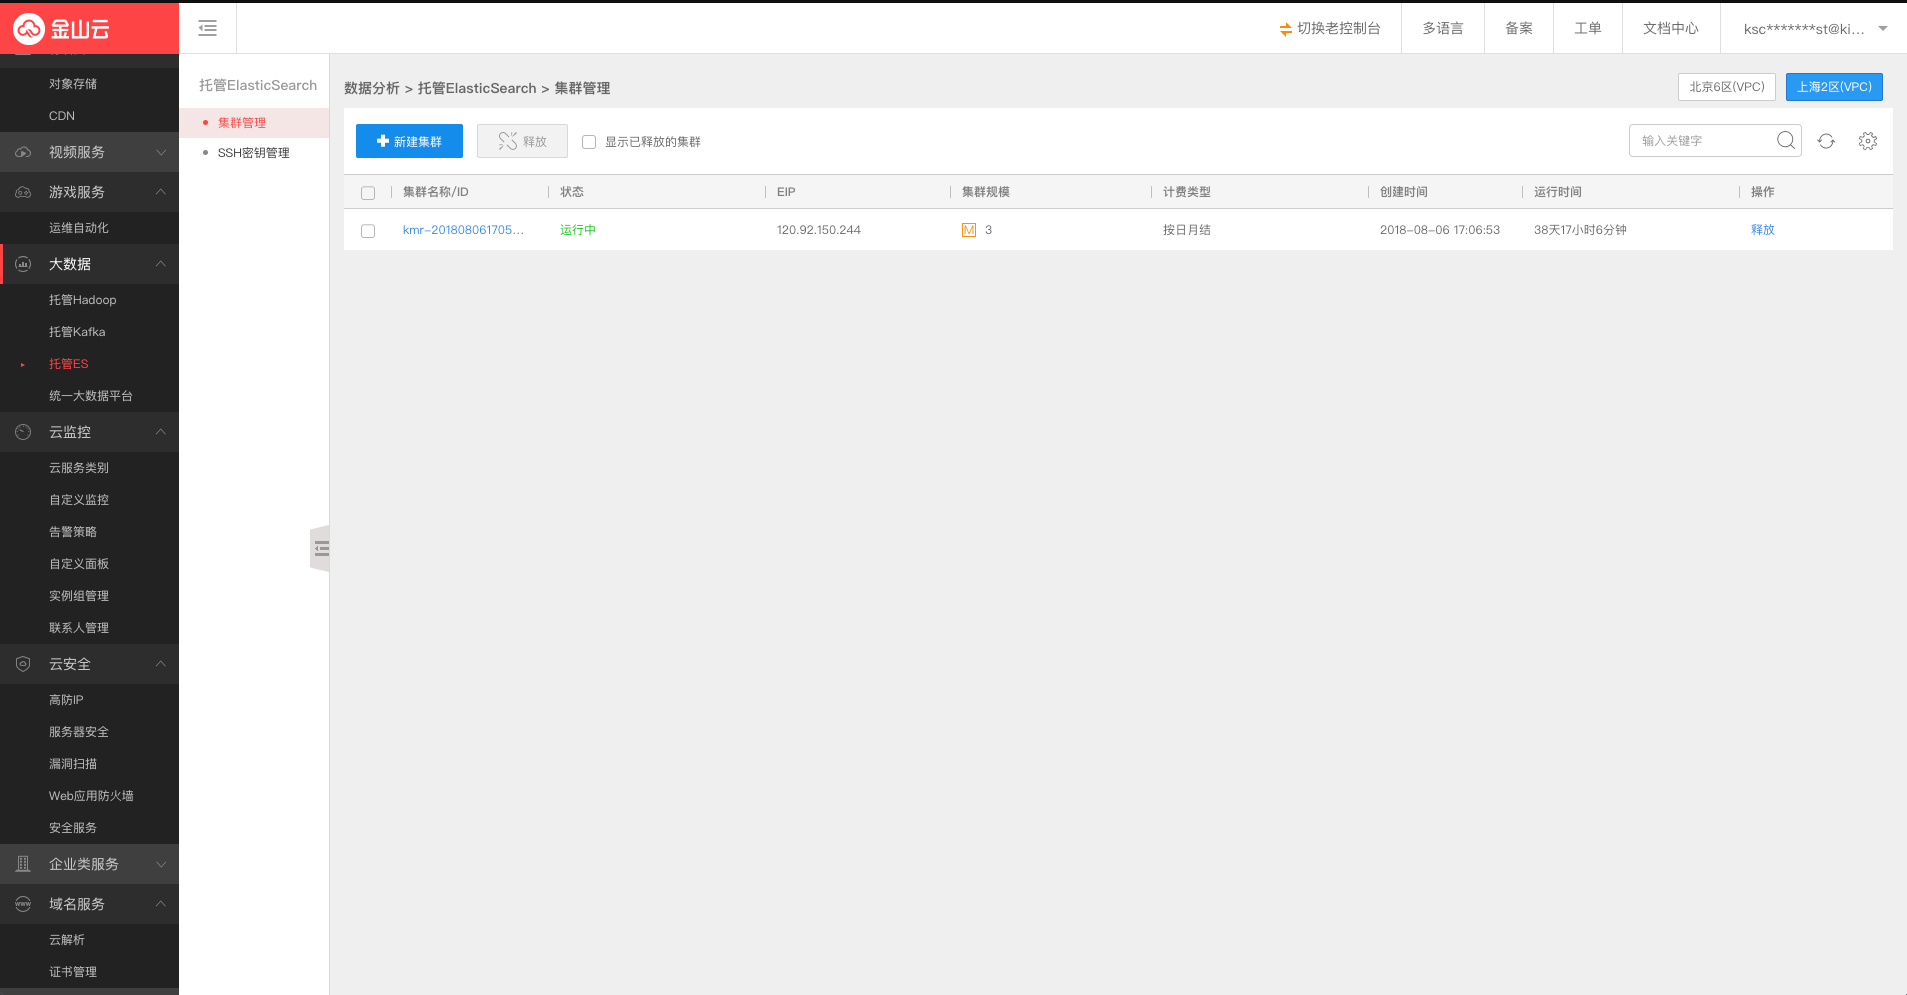The width and height of the screenshot is (1907, 995).
Task: Open 证书管理 in the sidebar
Action: click(x=73, y=972)
